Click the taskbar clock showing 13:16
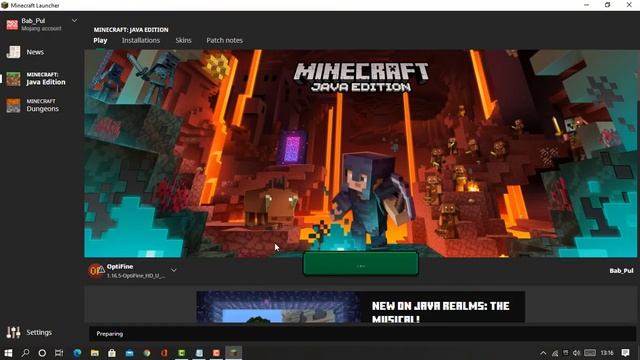 click(607, 353)
